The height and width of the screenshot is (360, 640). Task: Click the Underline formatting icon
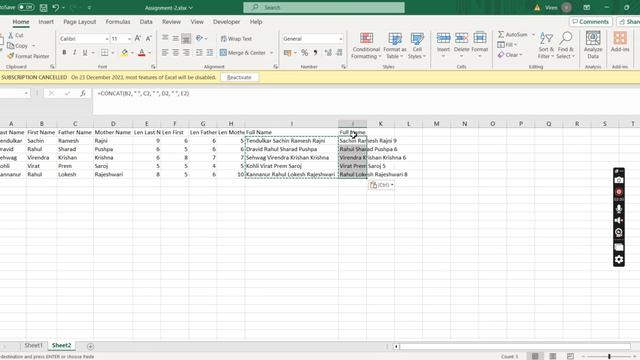[85, 53]
